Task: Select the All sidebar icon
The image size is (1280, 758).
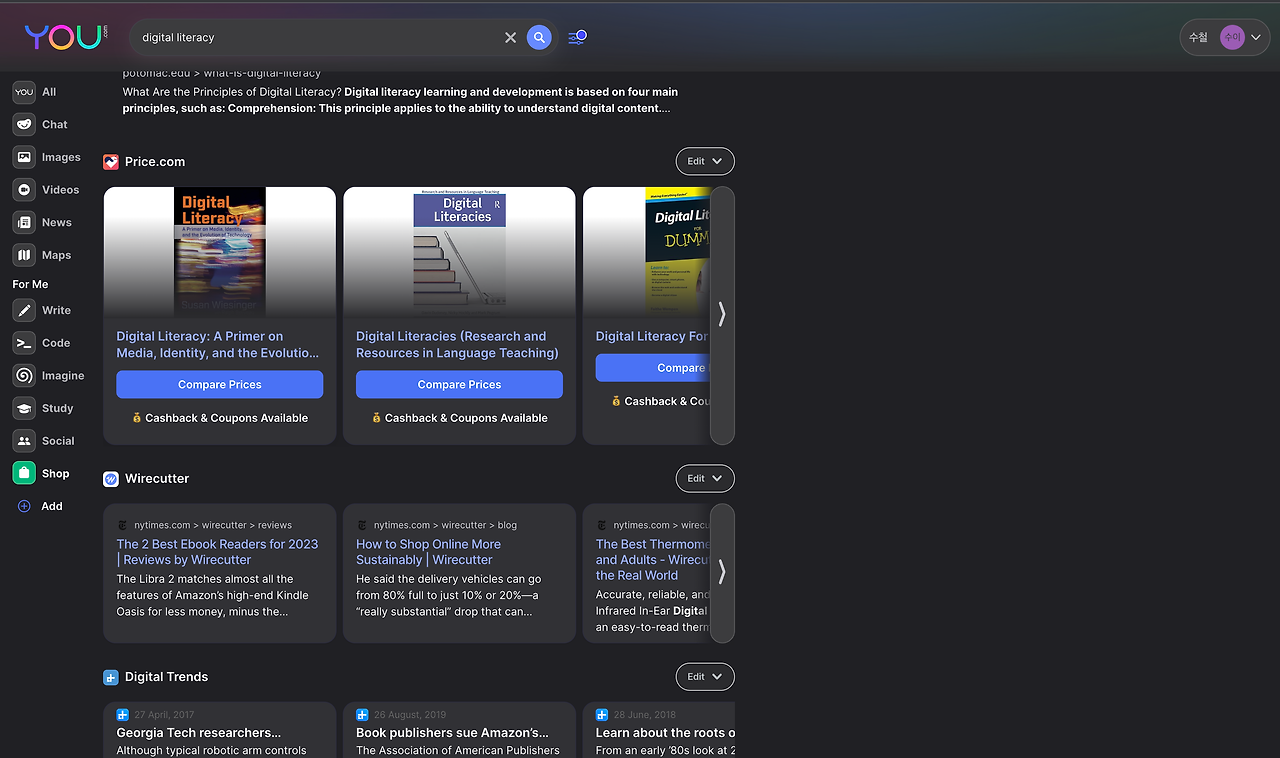Action: tap(24, 92)
